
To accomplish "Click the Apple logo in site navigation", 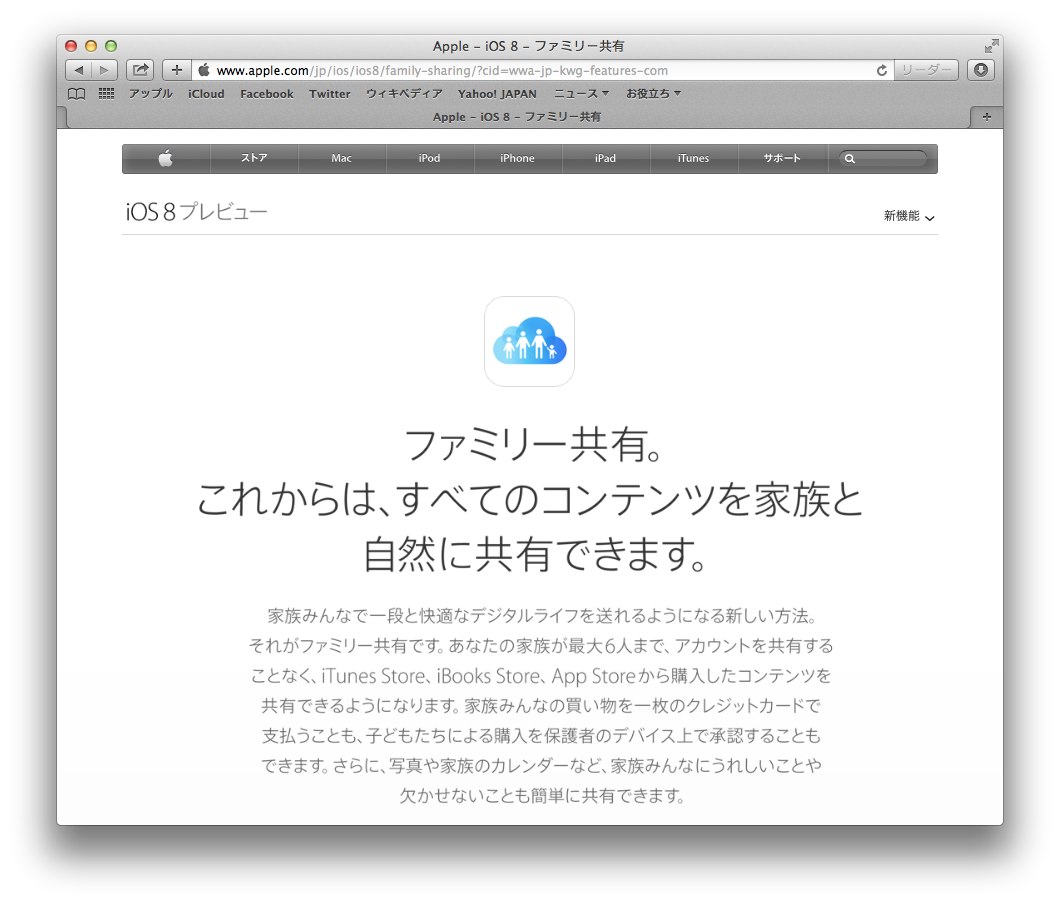I will click(x=166, y=158).
